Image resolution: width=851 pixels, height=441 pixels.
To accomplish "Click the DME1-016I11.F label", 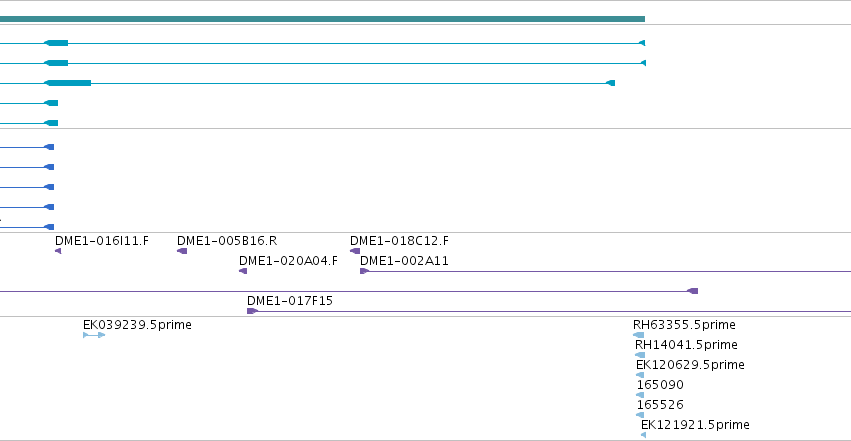I will (101, 241).
